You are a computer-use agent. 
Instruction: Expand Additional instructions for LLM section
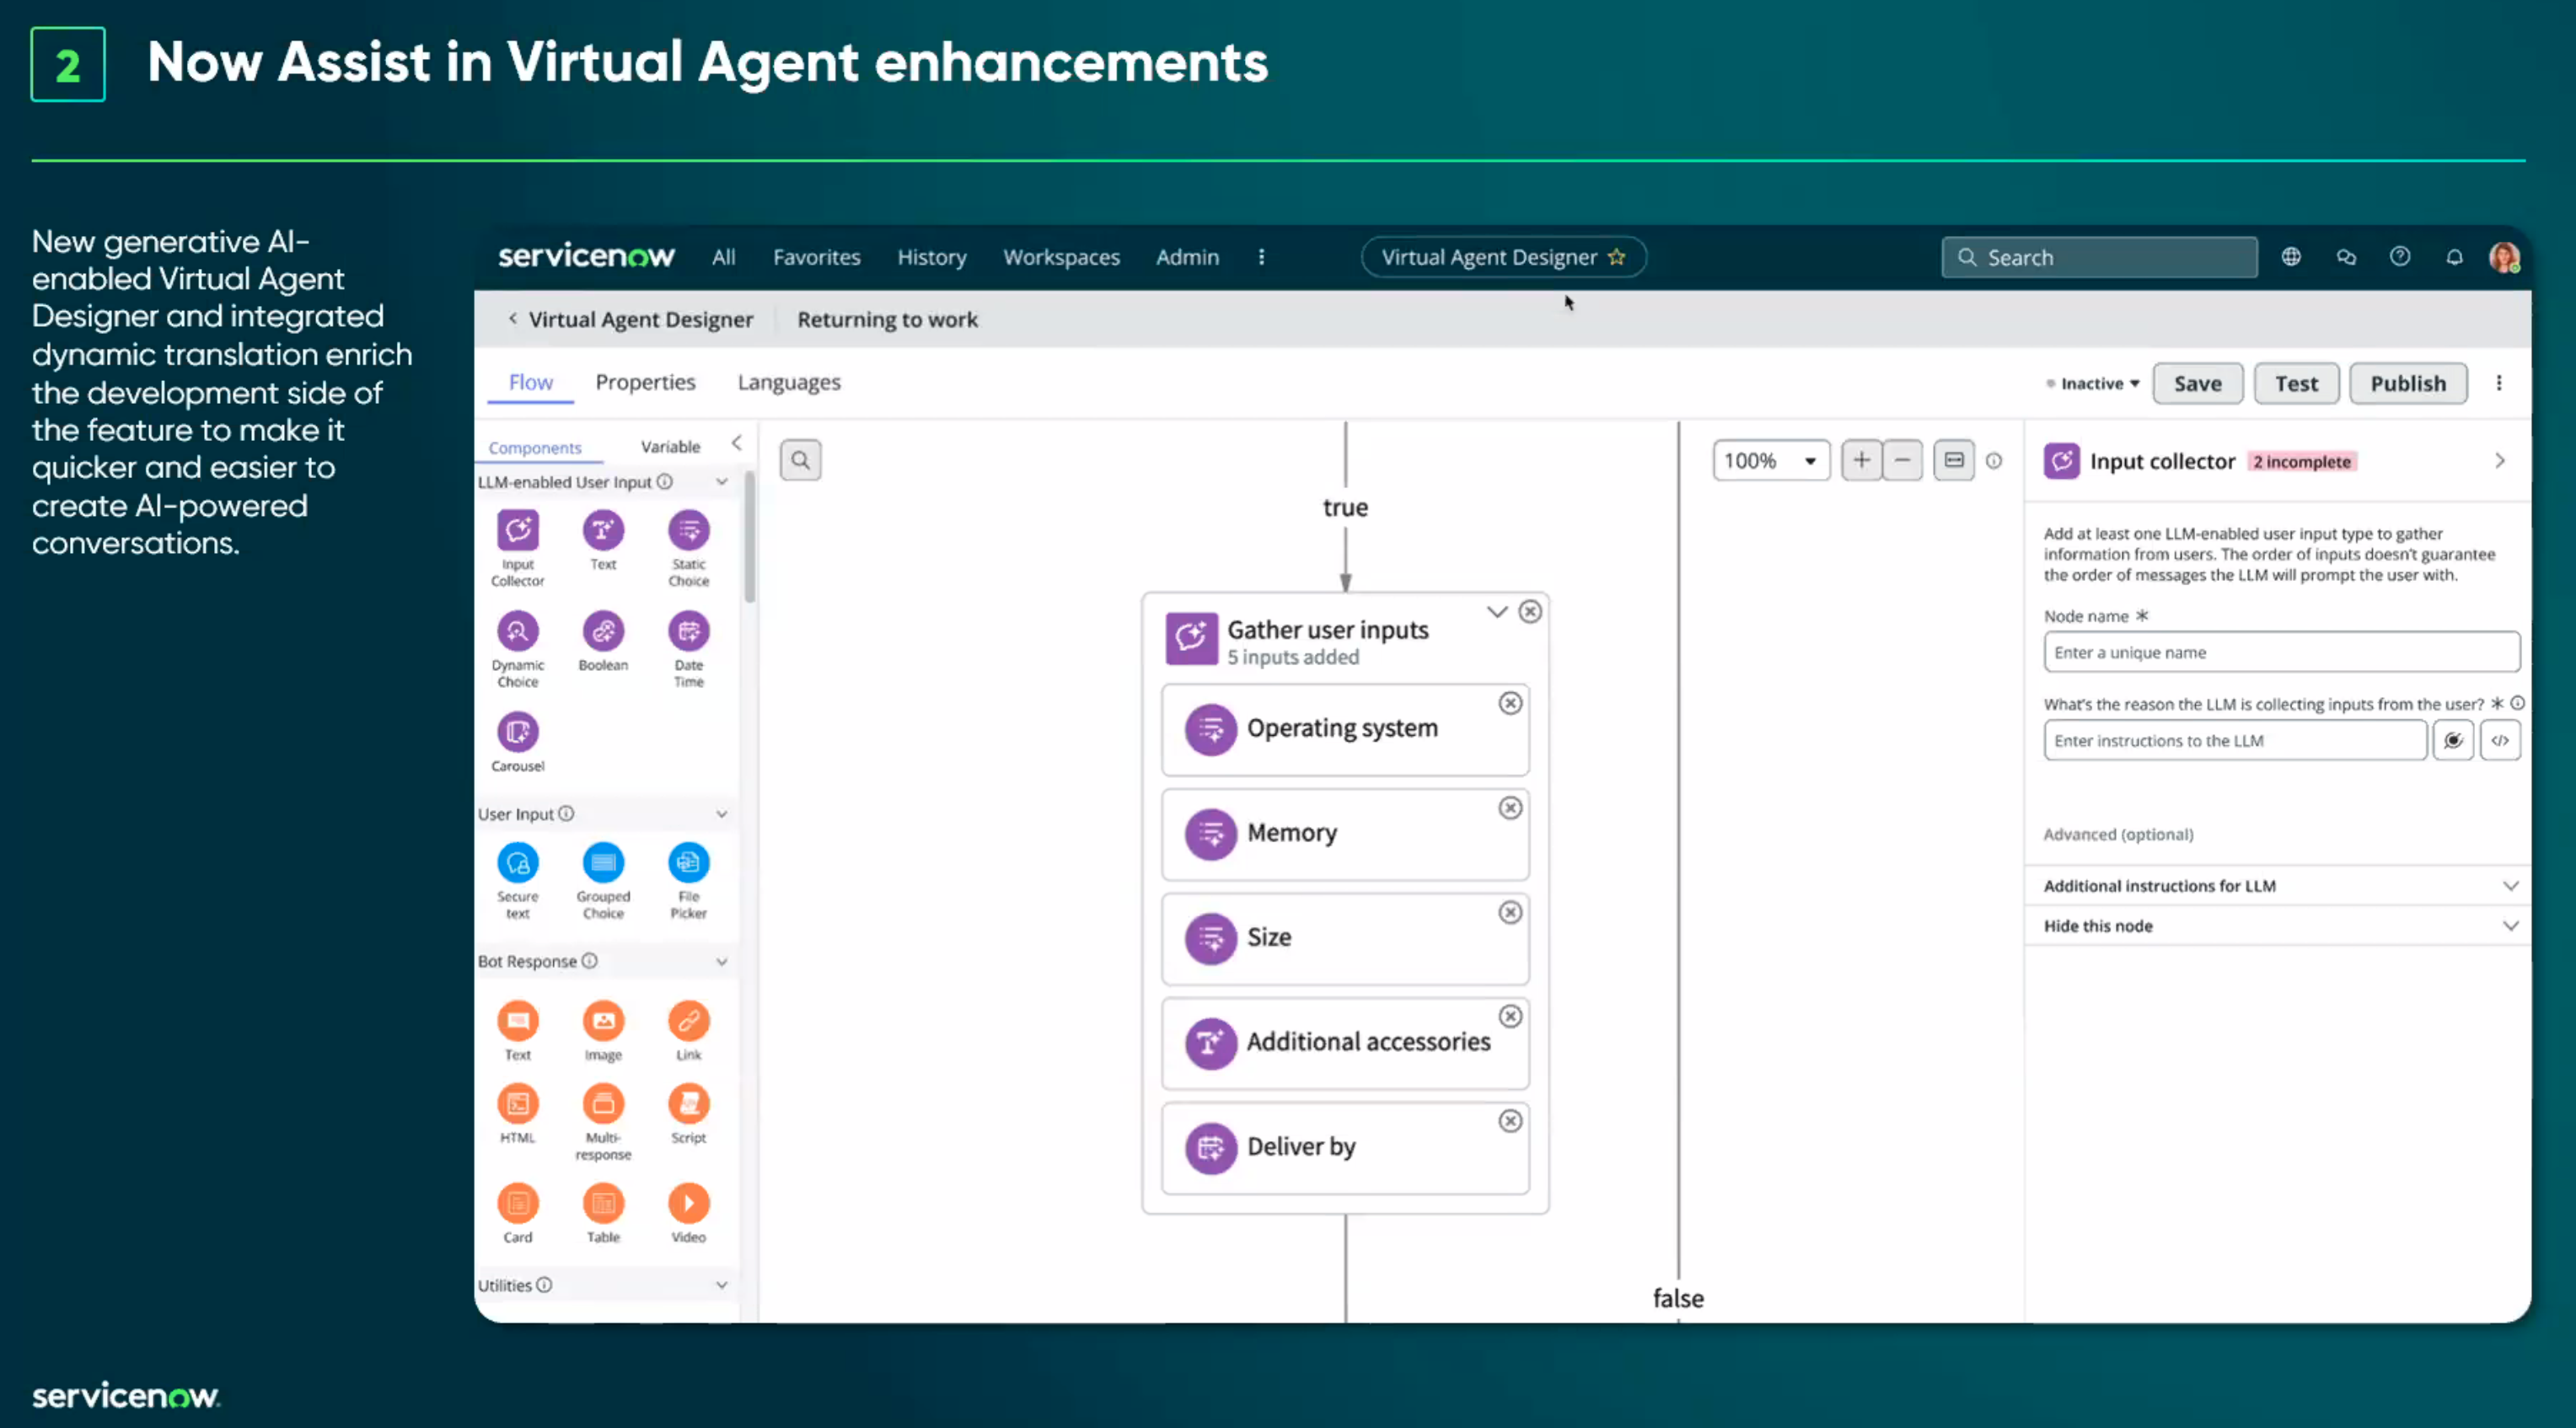pos(2279,886)
